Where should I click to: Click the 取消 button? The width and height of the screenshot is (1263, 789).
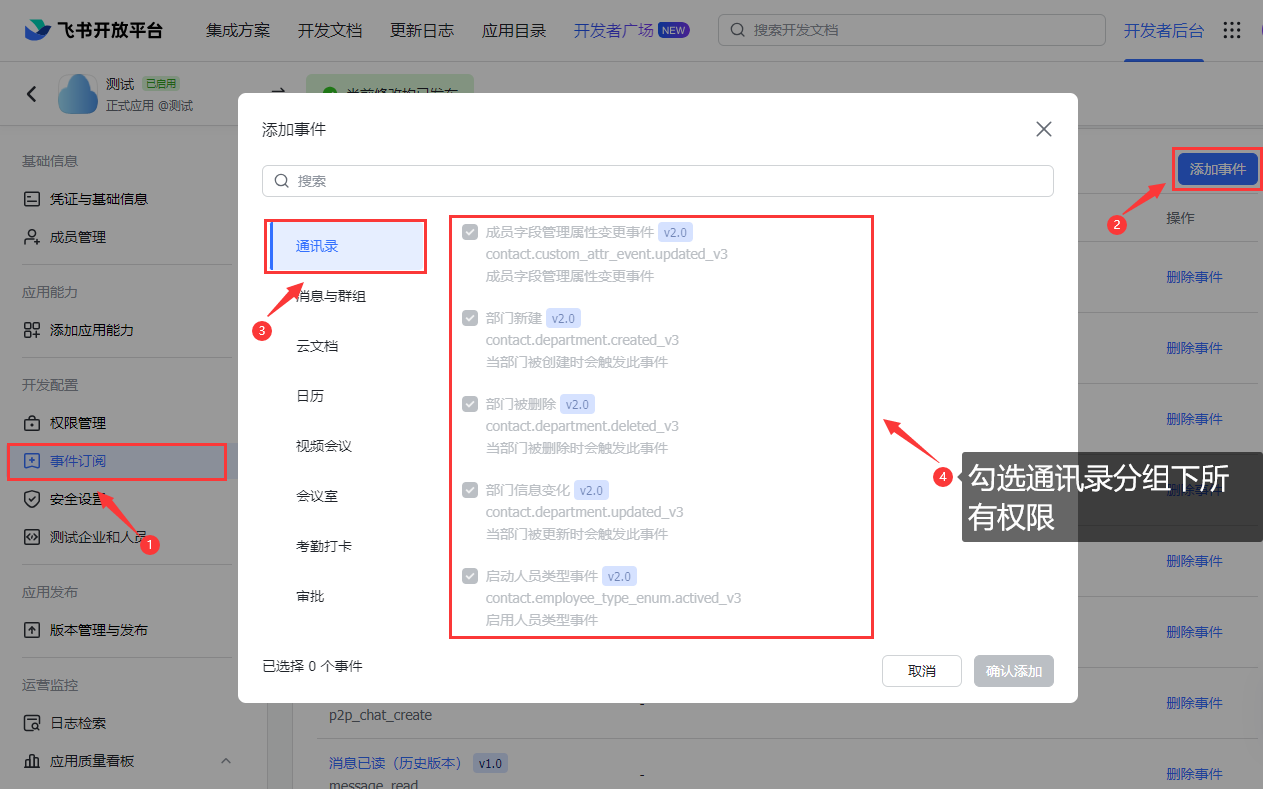pos(921,671)
